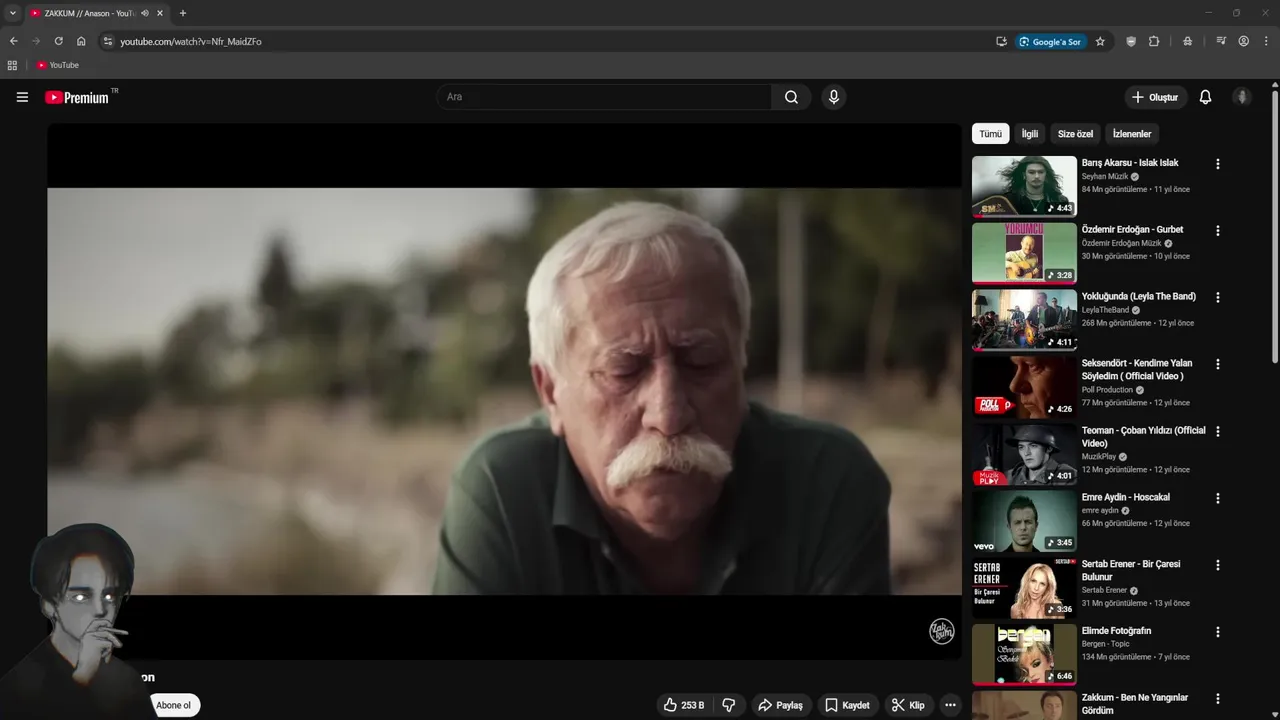Mute the ZAKKUM tab audio icon
The height and width of the screenshot is (720, 1280).
145,13
